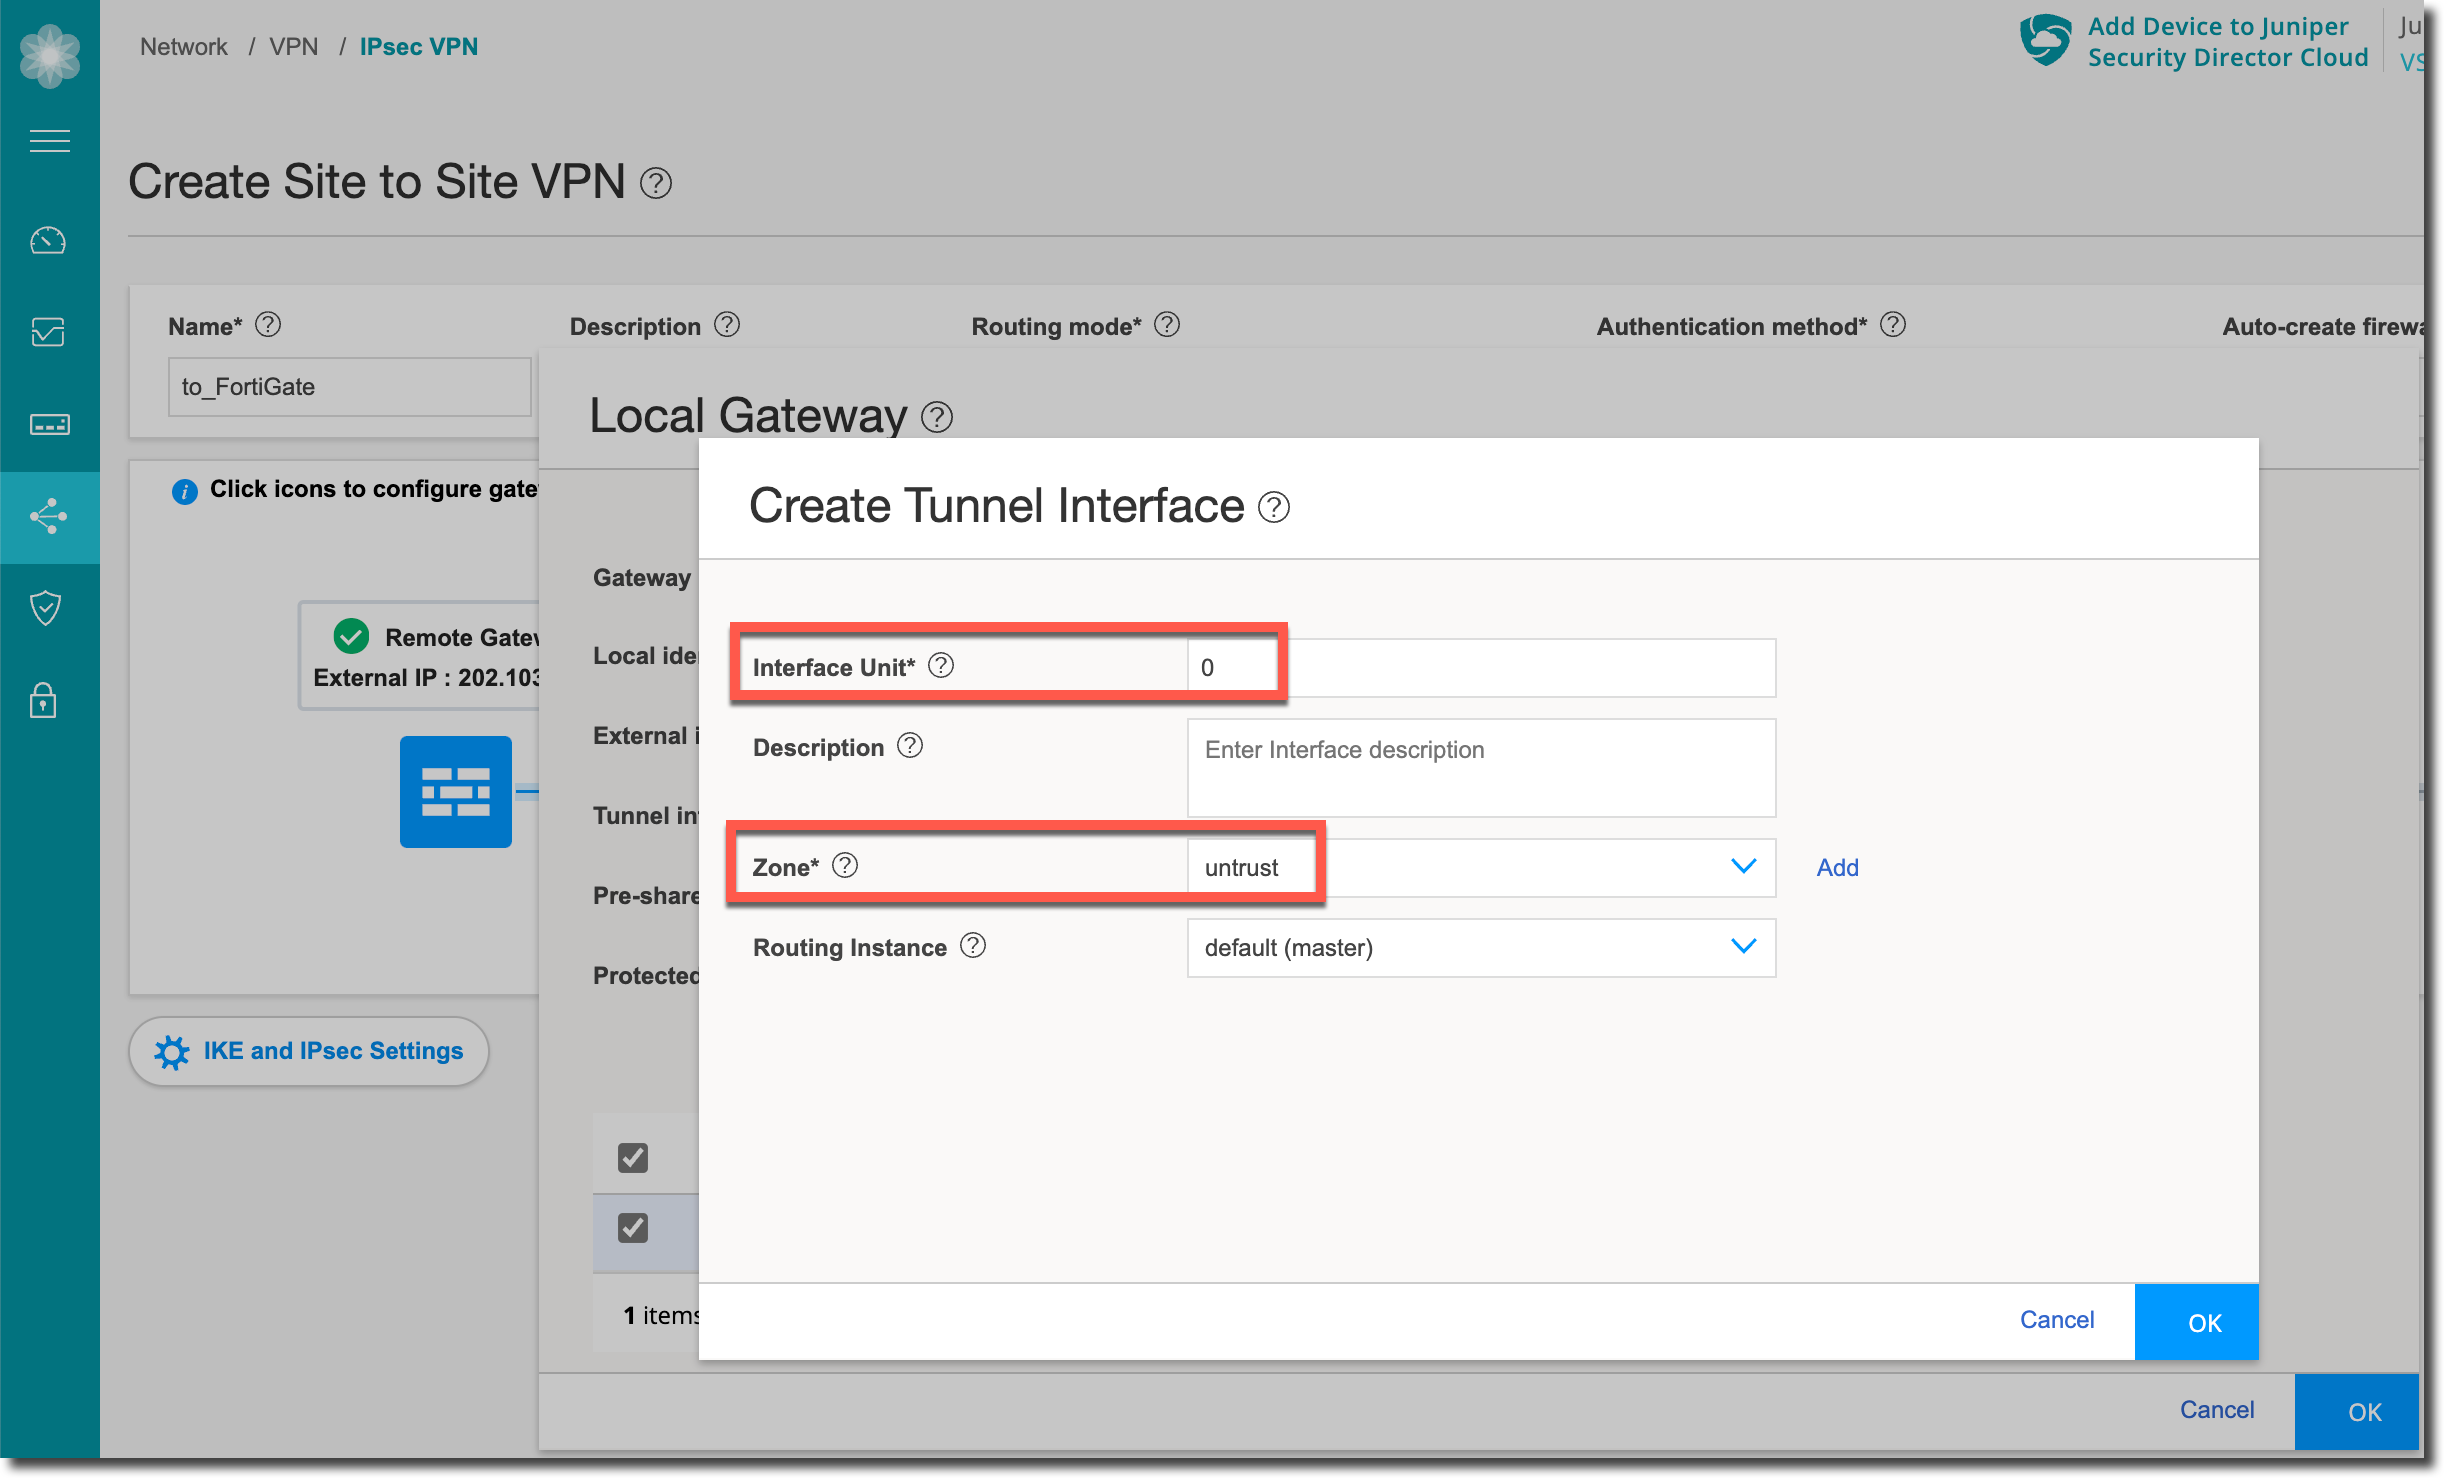
Task: Select the Network sidebar icon
Action: coord(48,517)
